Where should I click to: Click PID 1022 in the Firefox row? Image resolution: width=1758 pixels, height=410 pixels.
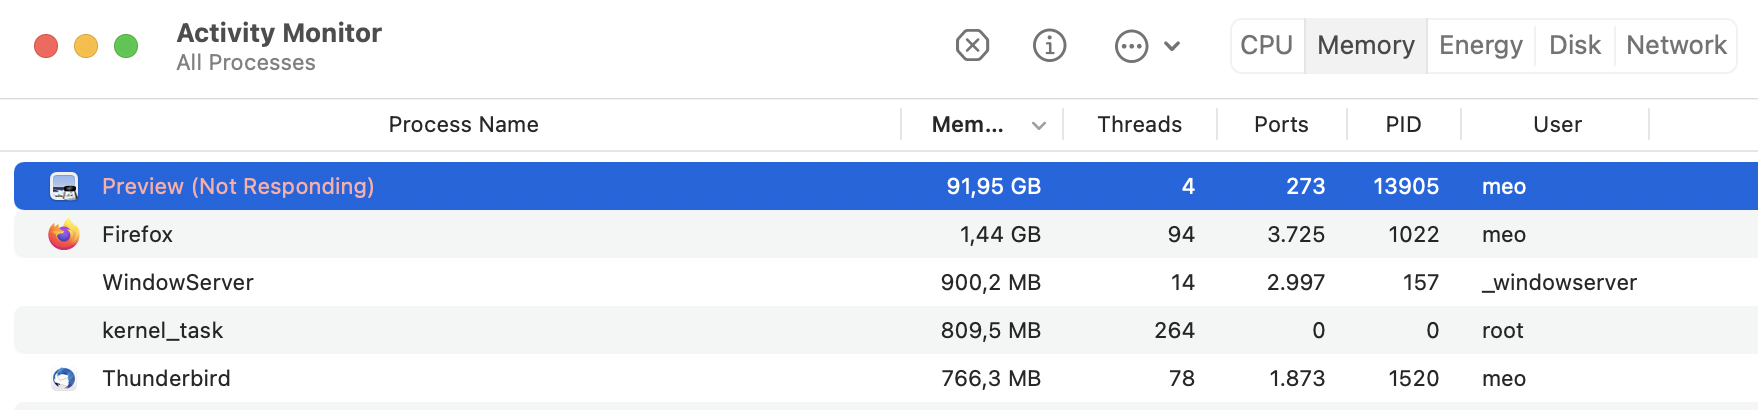(x=1414, y=234)
